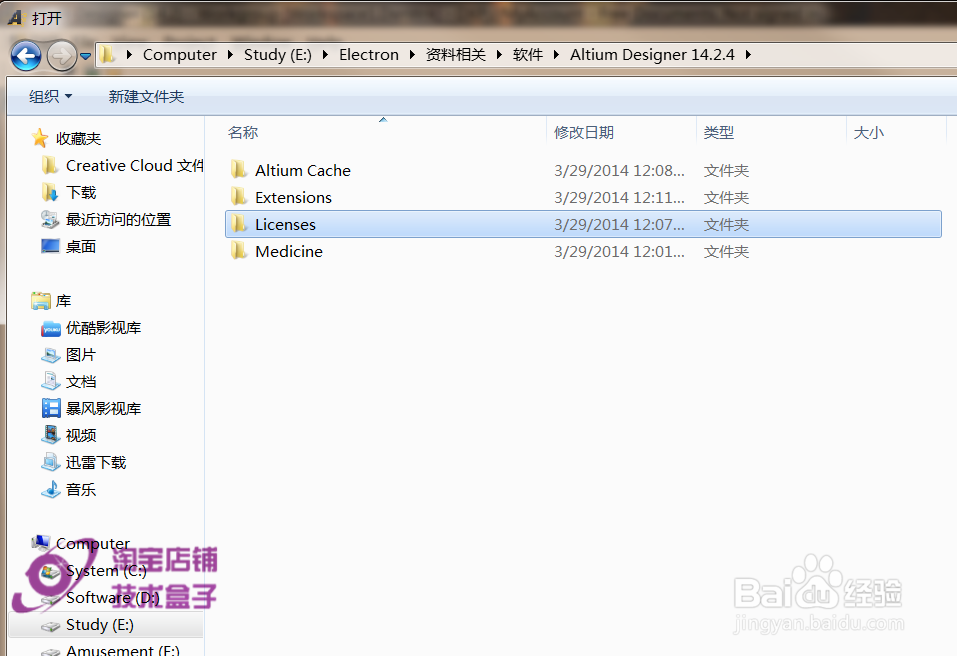Click the Computer icon in navigation pane
Viewport: 957px width, 656px height.
[41, 542]
